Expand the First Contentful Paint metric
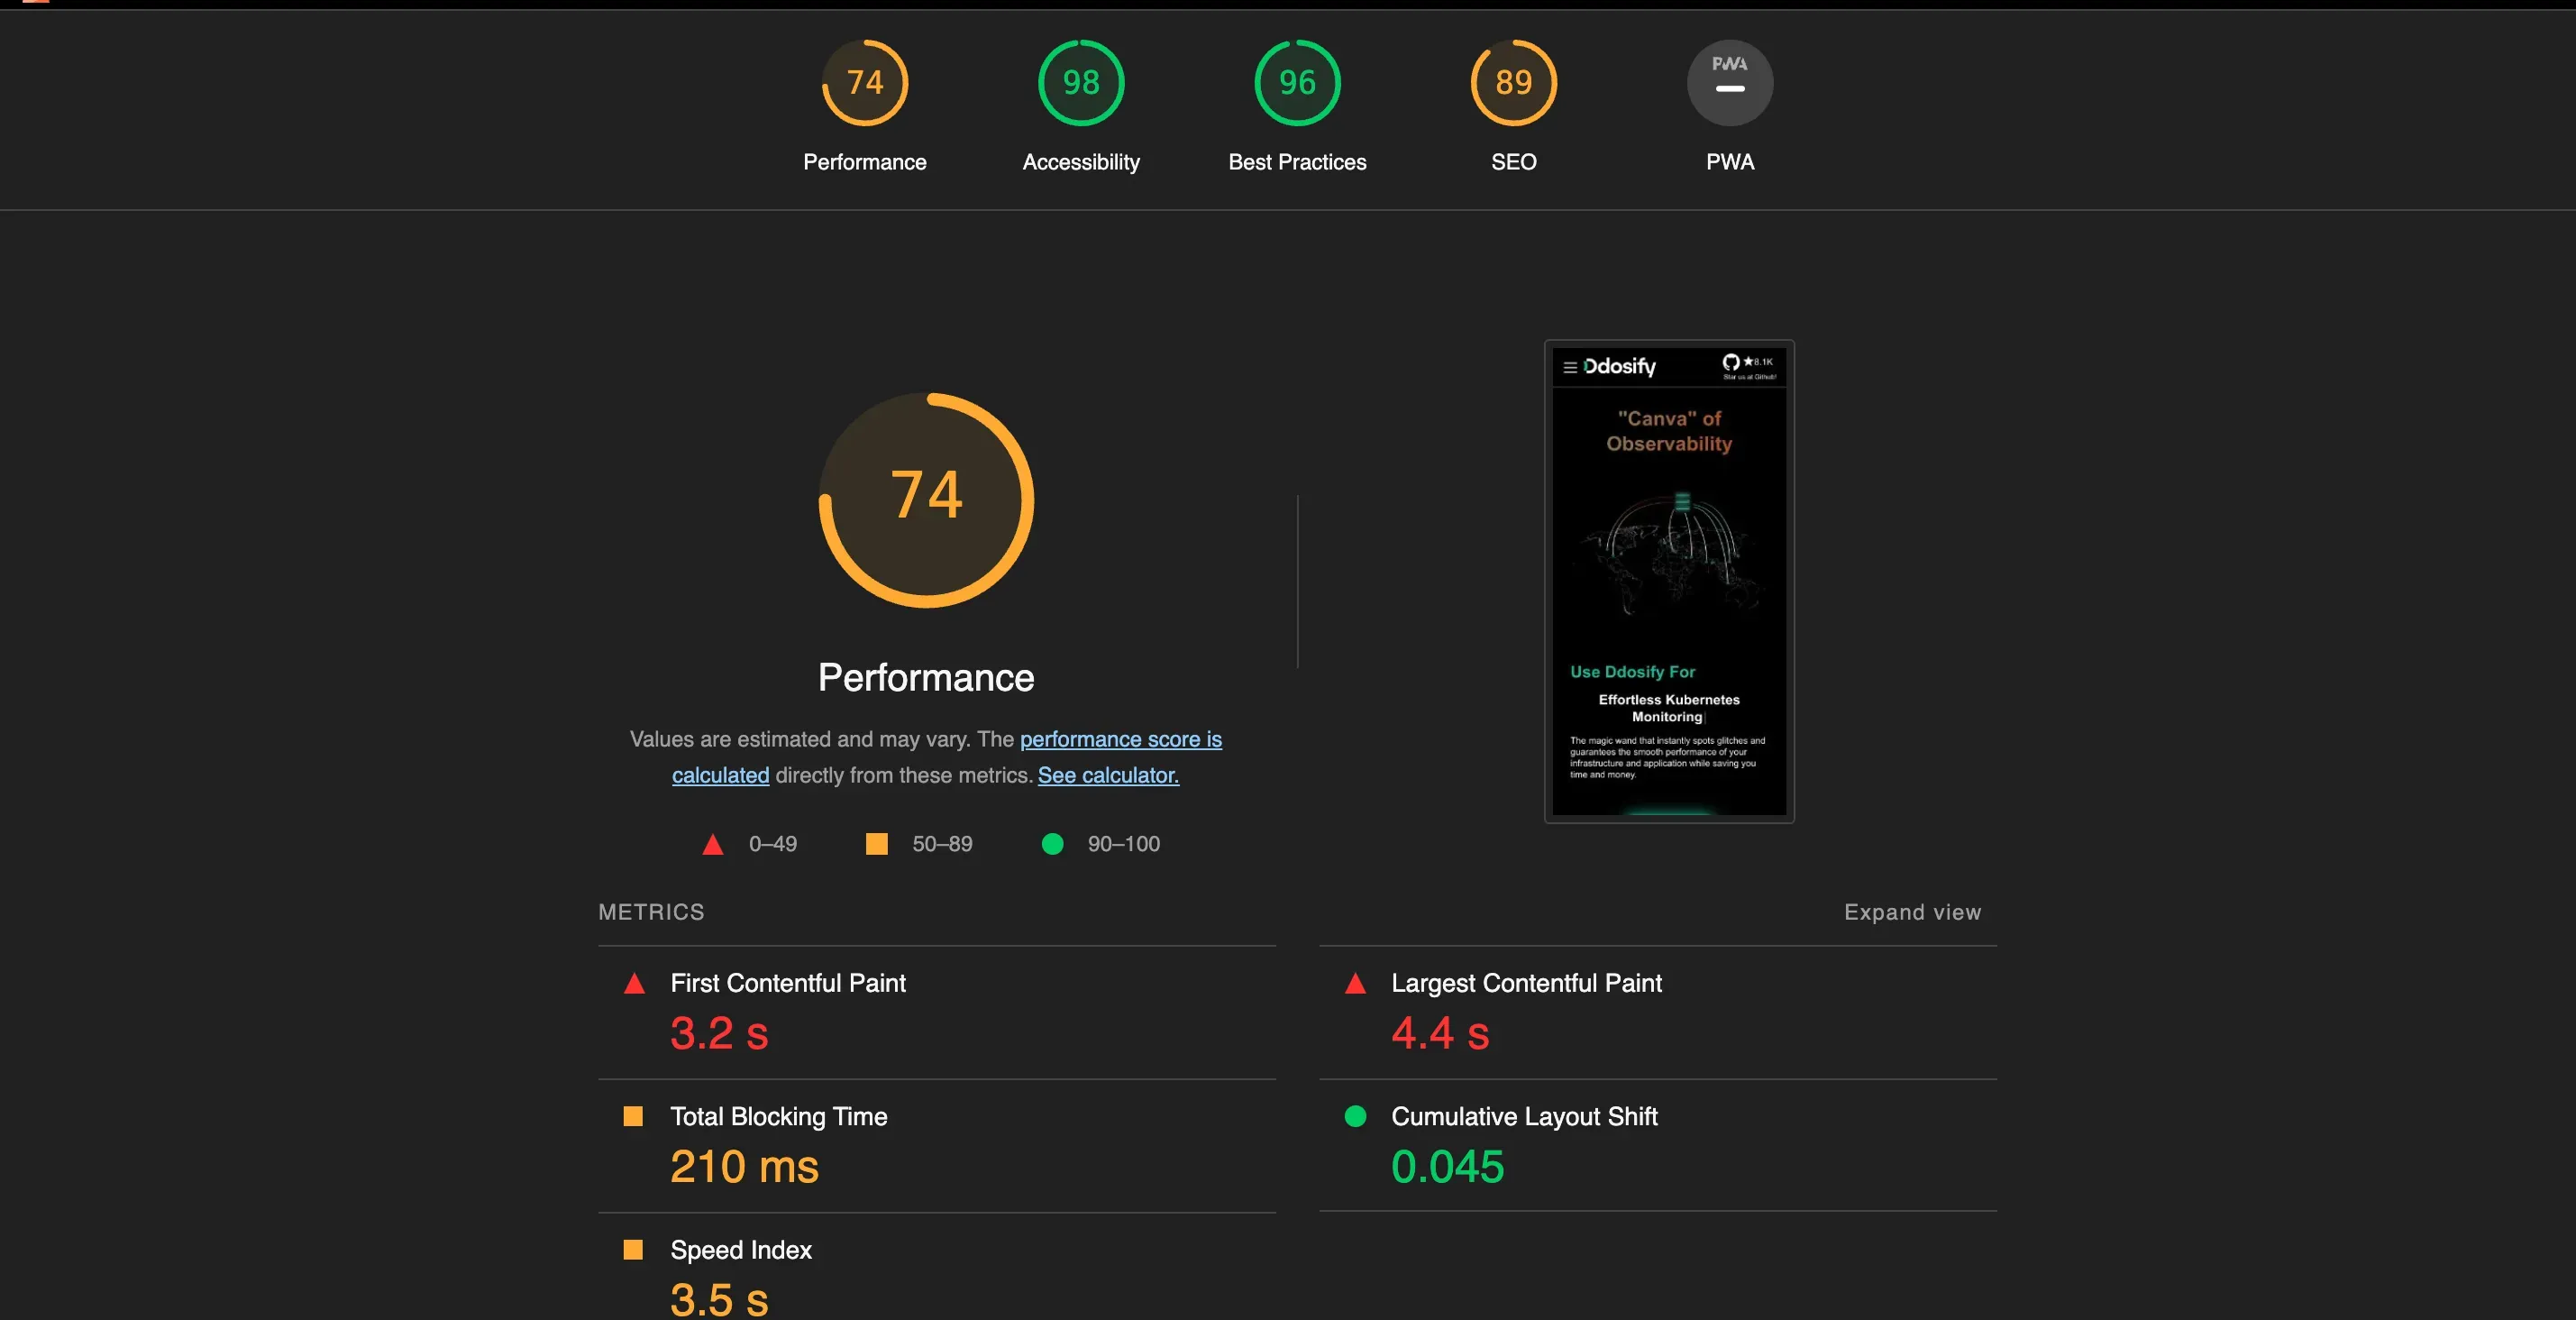The width and height of the screenshot is (2576, 1320). [787, 983]
